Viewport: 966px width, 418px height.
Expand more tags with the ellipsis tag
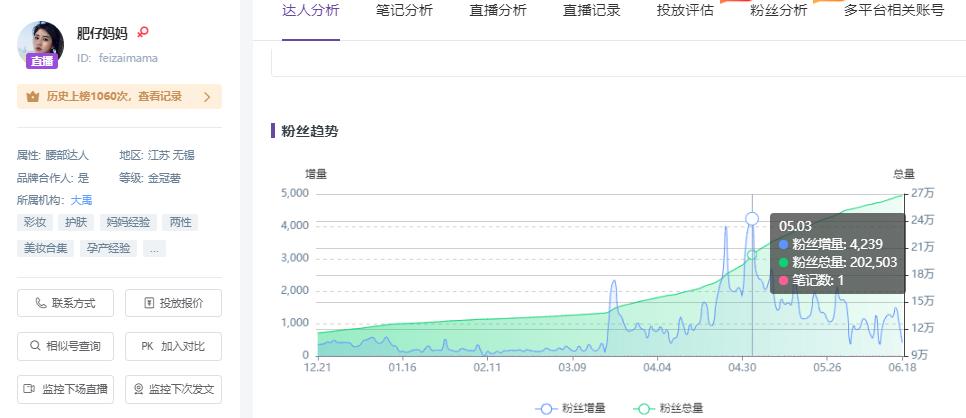coord(154,248)
